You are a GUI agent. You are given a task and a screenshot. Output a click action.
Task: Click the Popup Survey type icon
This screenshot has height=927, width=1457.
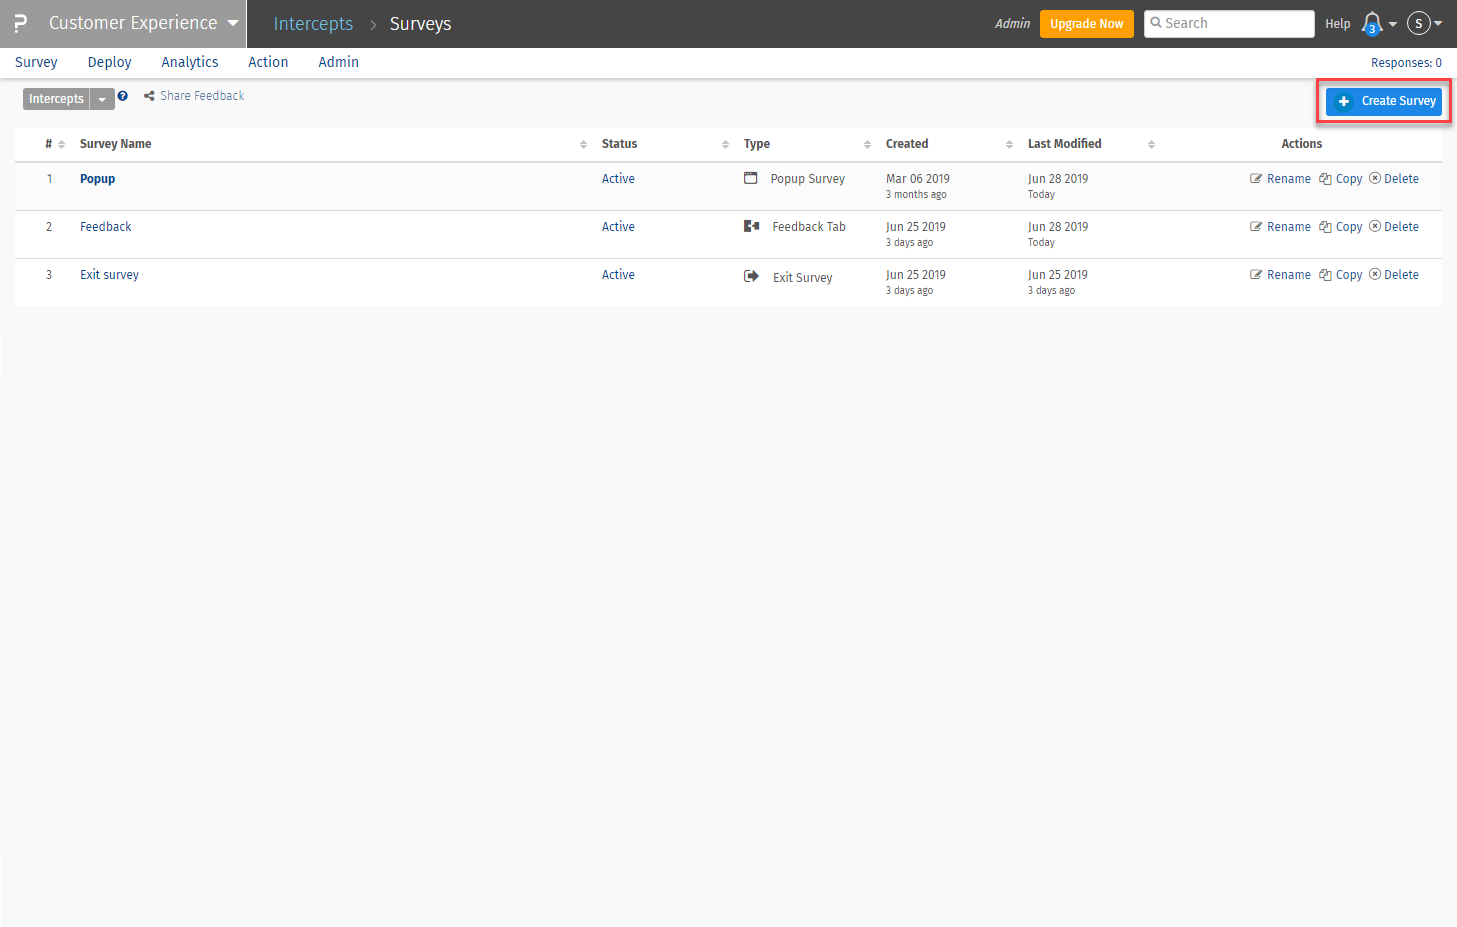click(751, 178)
